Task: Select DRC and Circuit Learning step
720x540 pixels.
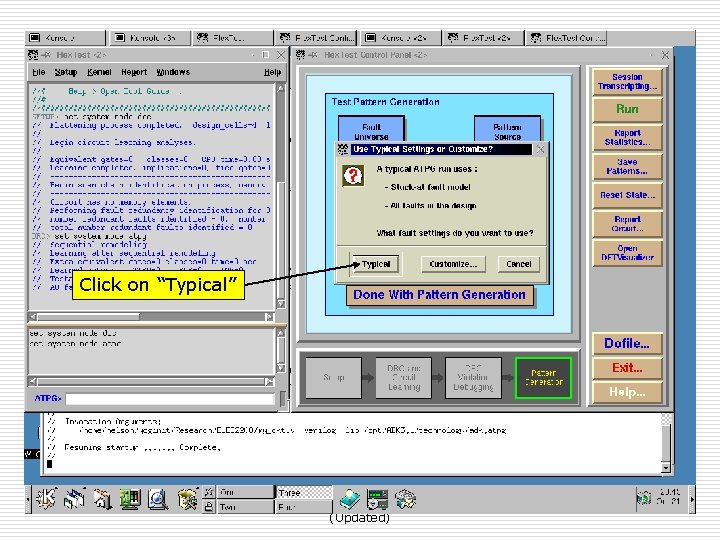Action: coord(404,377)
